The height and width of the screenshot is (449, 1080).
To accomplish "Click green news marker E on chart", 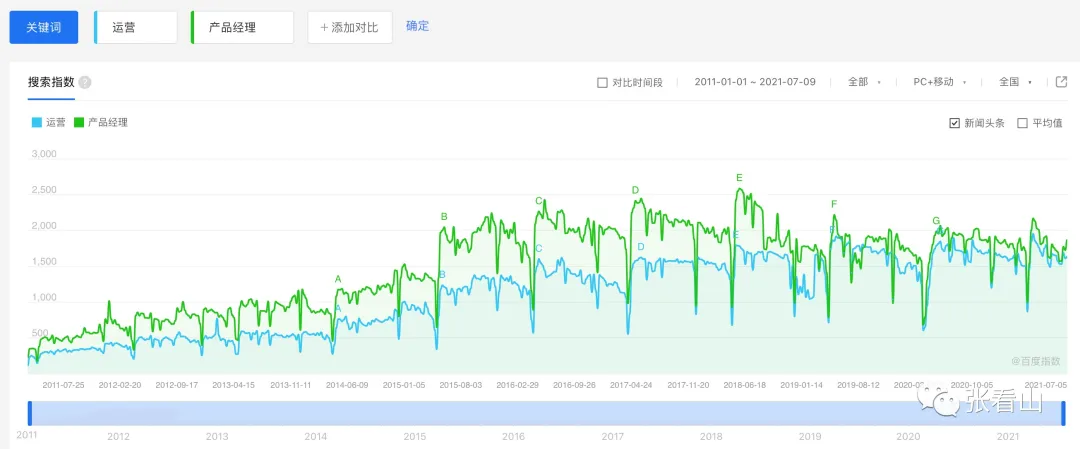I will 739,178.
